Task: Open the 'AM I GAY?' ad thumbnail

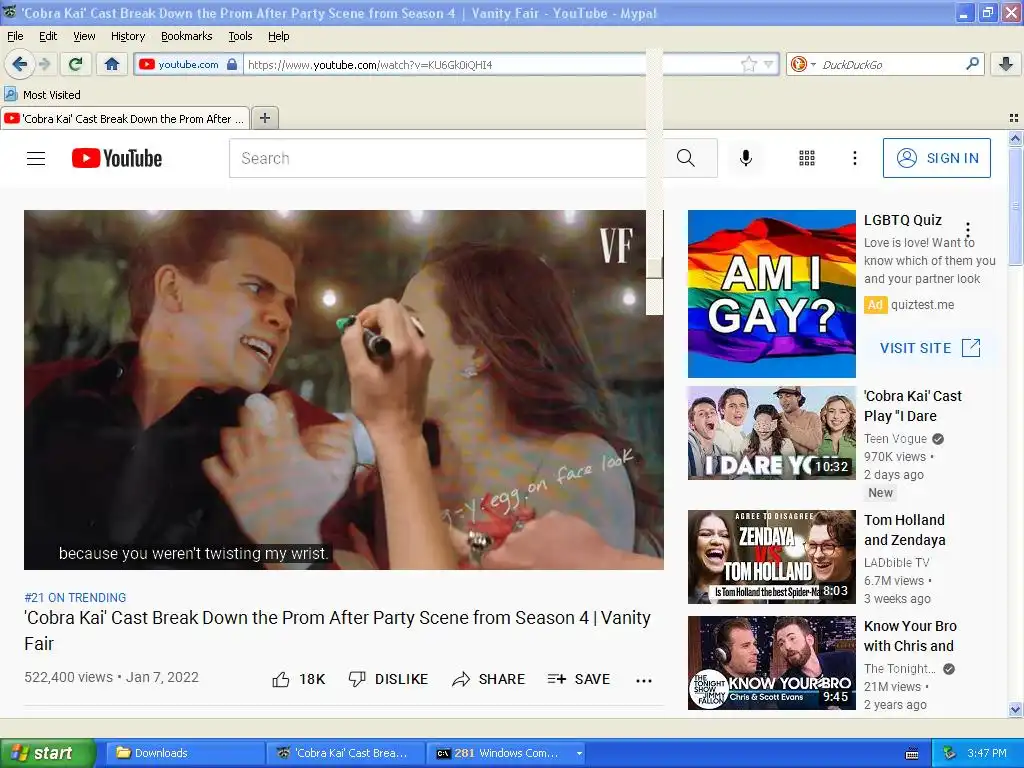Action: (771, 294)
